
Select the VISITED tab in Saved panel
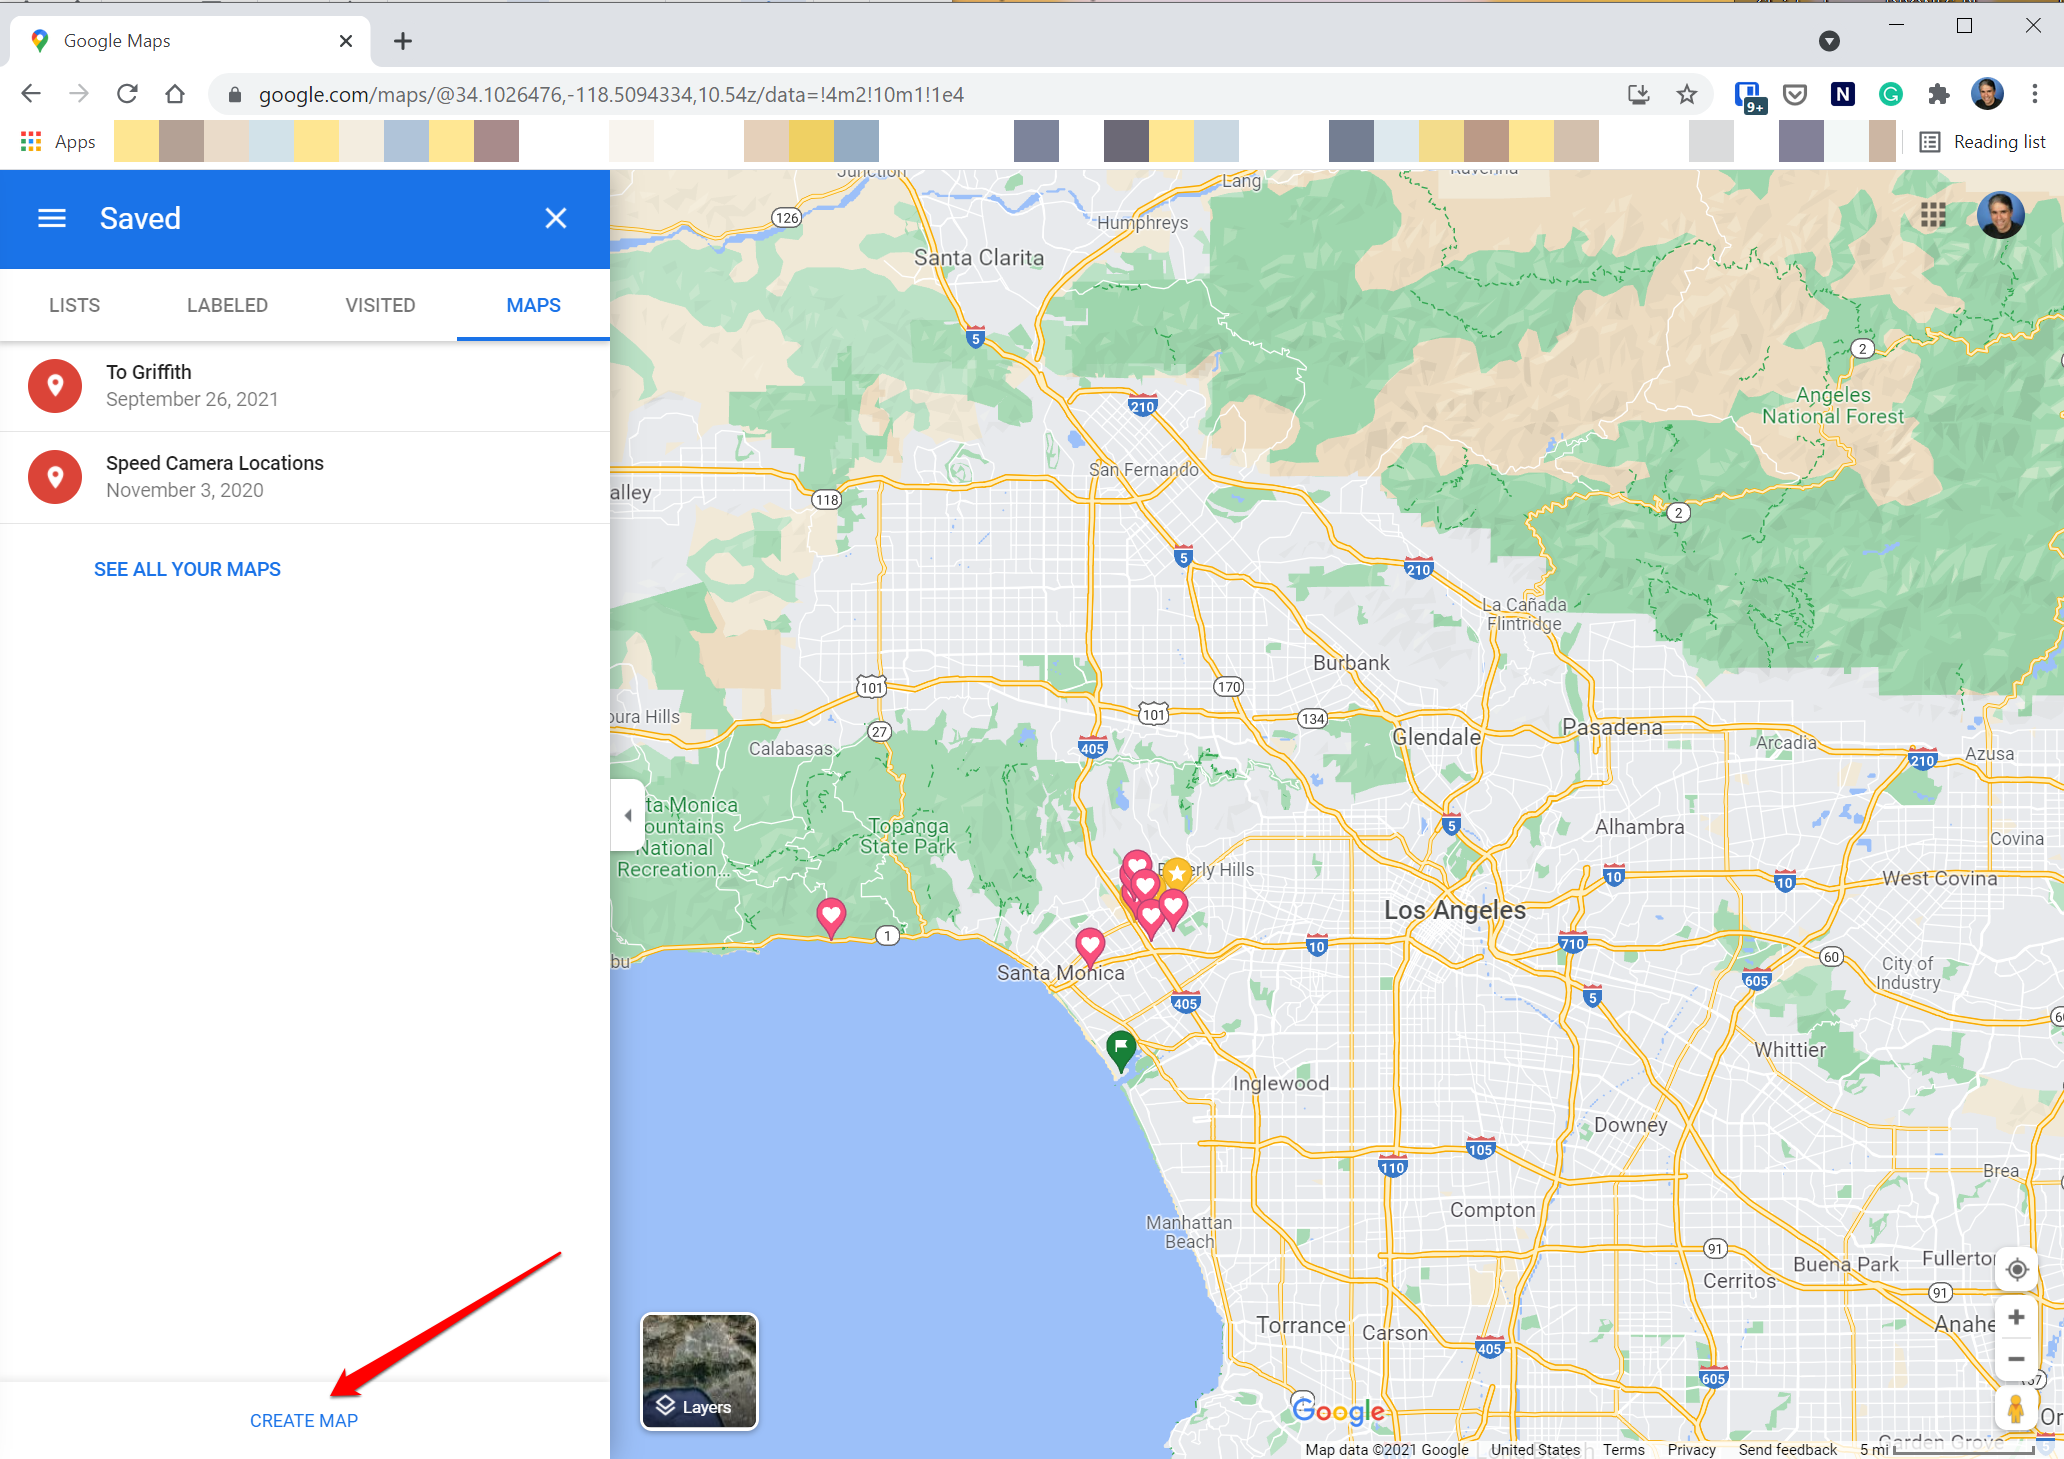tap(379, 305)
